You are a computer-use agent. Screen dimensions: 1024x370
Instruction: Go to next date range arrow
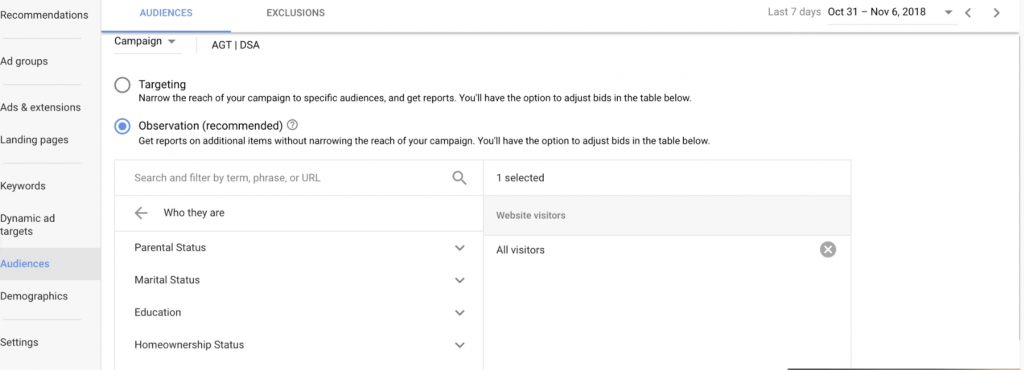[x=997, y=12]
